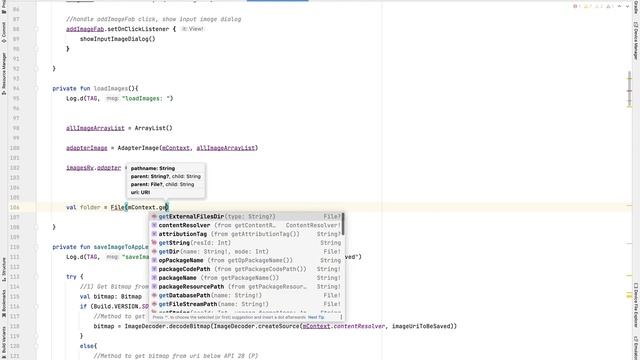
Task: Click fold end marker at line 108
Action: click(x=36, y=227)
